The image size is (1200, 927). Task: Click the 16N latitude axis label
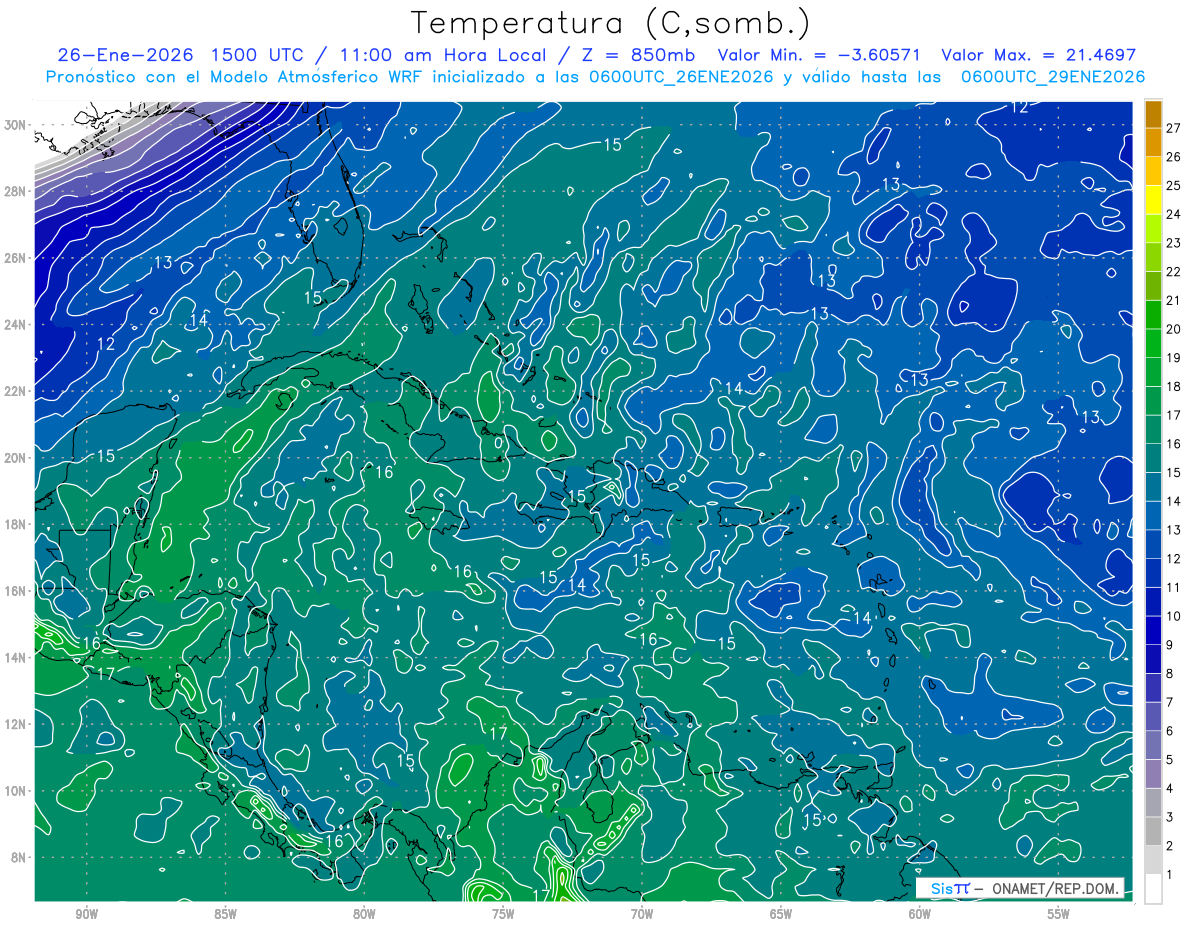click(x=16, y=591)
